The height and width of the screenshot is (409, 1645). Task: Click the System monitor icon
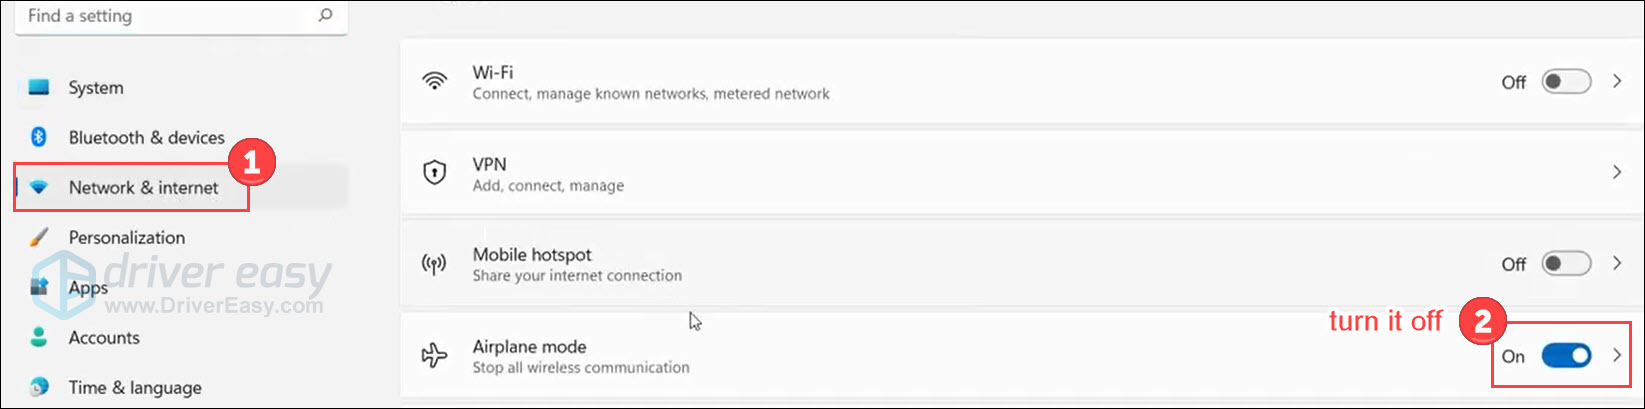(39, 87)
